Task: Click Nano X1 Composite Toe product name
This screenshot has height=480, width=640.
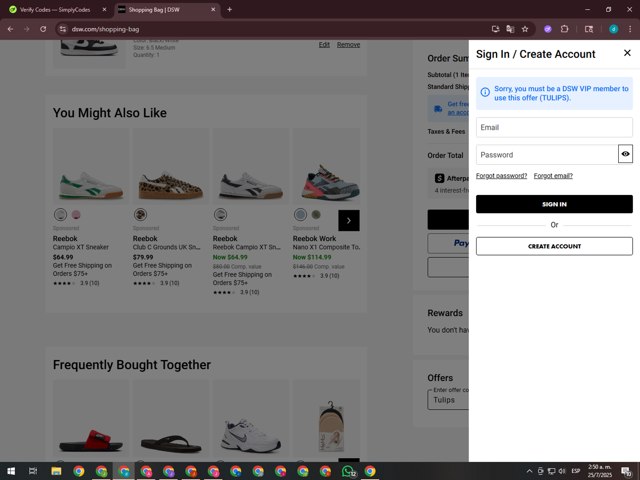Action: [327, 247]
